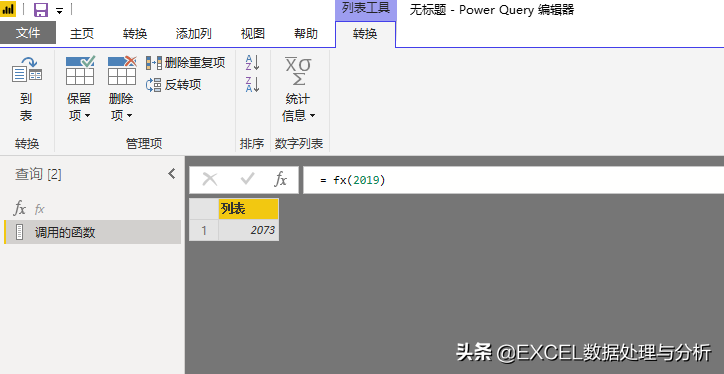Confirm the formula with the checkmark
This screenshot has height=374, width=724.
(247, 180)
